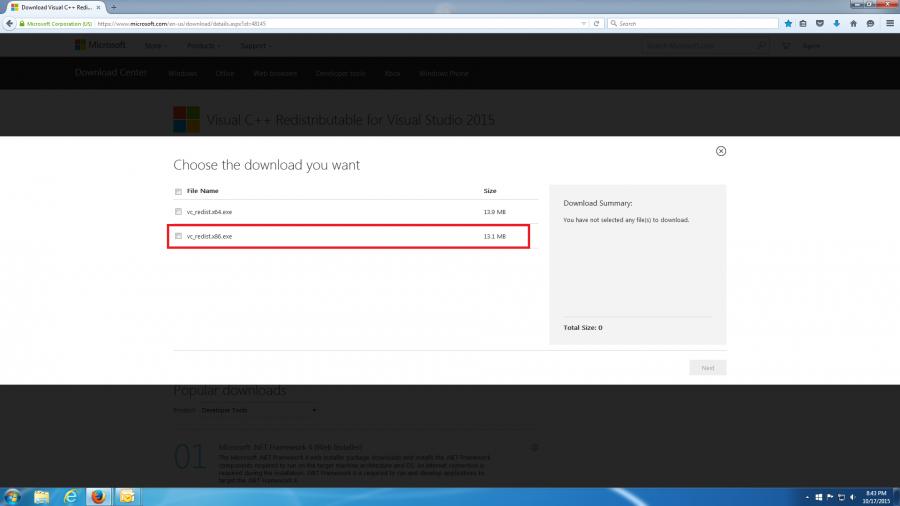The image size is (900, 506).
Task: Open the Product Developer Tools dropdown
Action: pyautogui.click(x=258, y=411)
